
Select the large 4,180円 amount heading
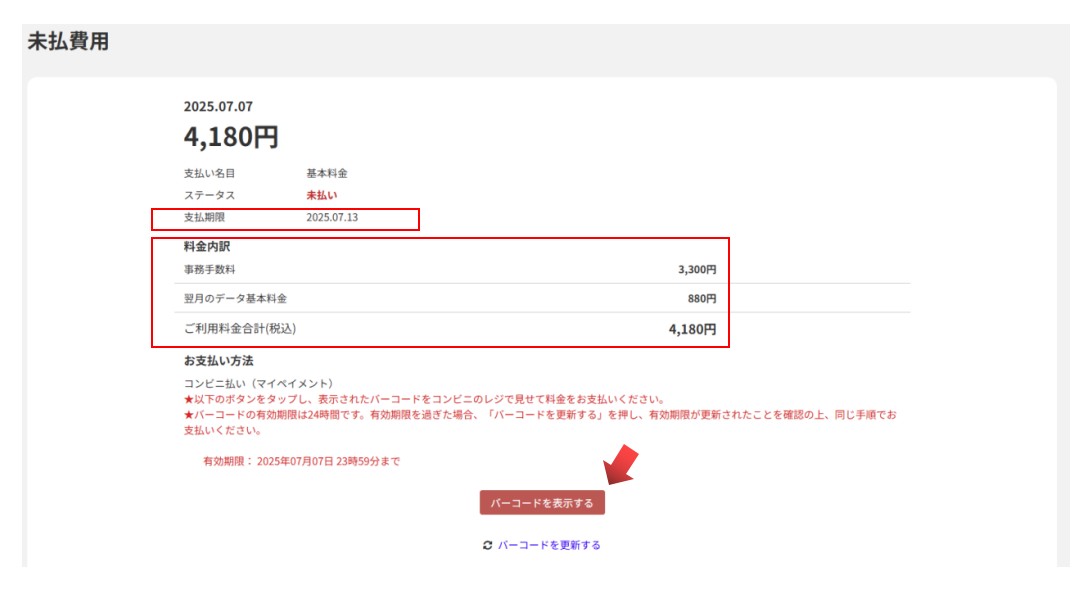click(x=231, y=137)
